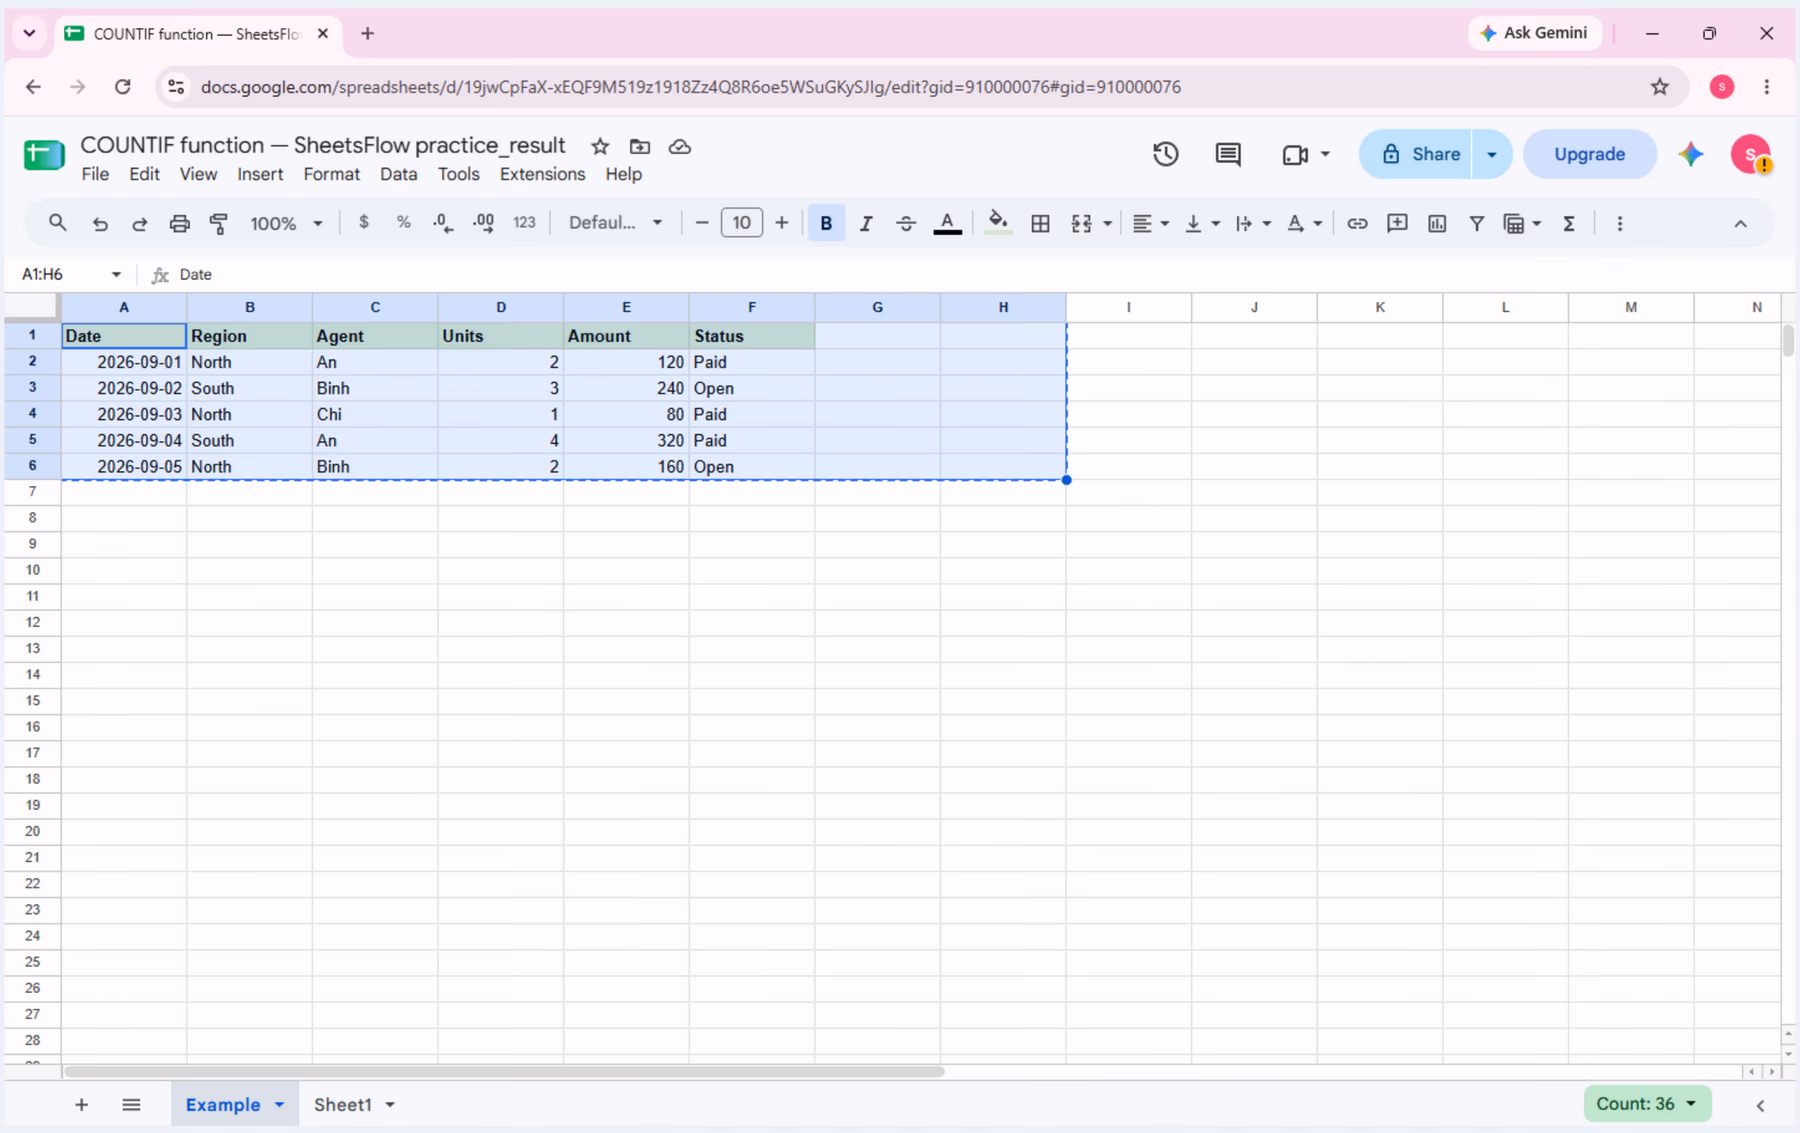Add a new sheet with plus button
This screenshot has width=1800, height=1133.
[81, 1105]
